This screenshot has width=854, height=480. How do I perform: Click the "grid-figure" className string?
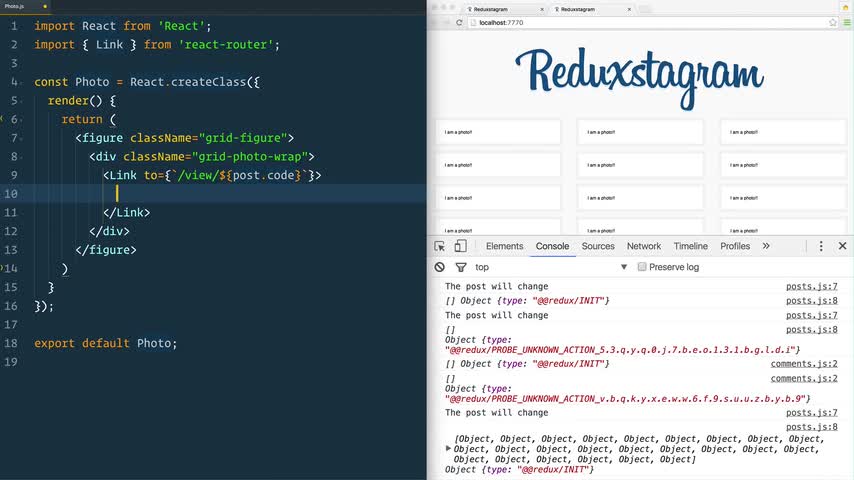pos(243,138)
